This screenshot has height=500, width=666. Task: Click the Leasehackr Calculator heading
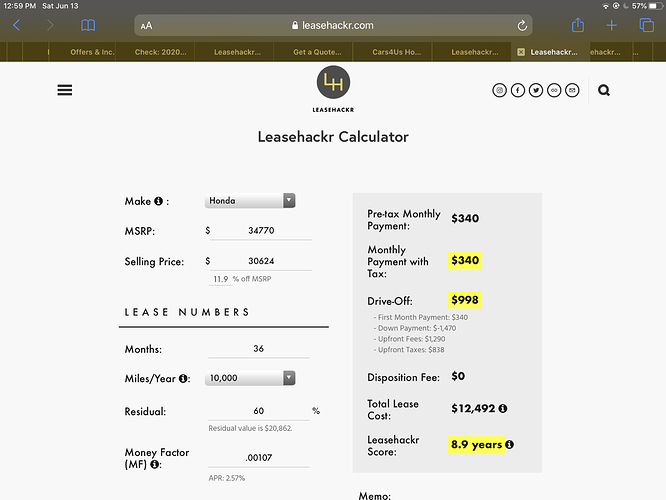pyautogui.click(x=333, y=137)
